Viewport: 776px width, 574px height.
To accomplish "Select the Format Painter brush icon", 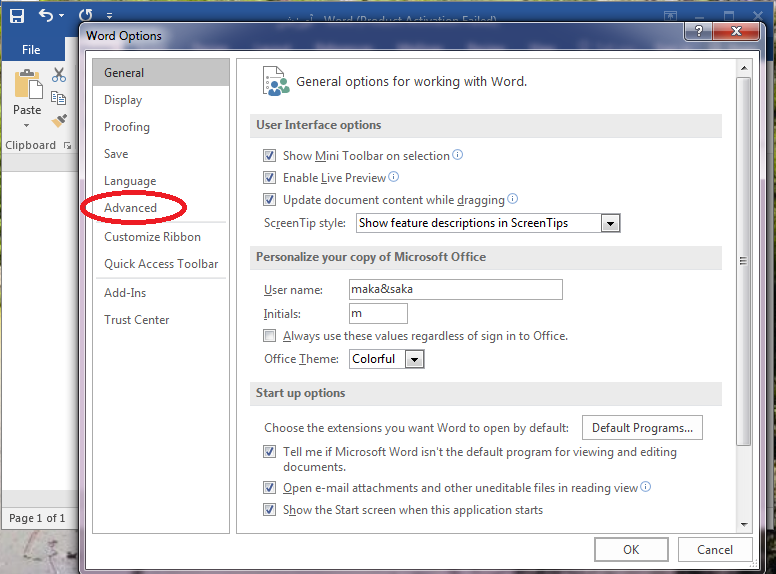I will pyautogui.click(x=59, y=120).
